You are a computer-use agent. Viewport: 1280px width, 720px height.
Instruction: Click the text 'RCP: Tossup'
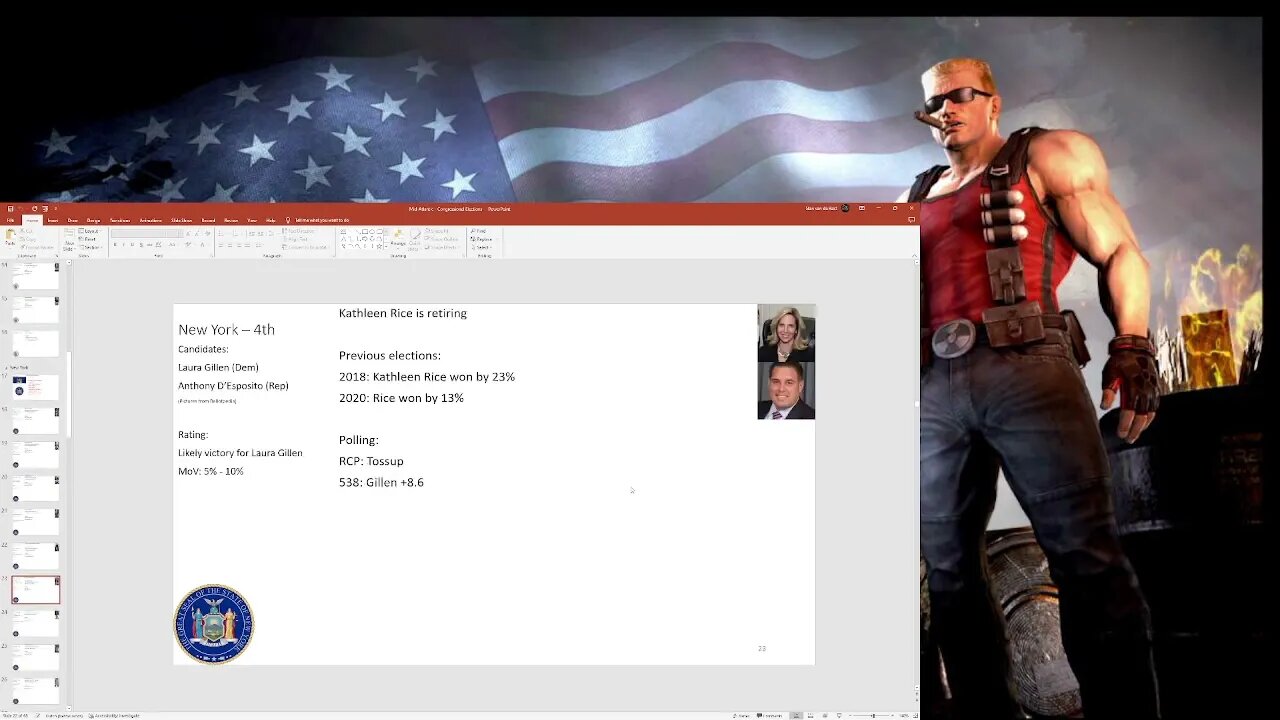[x=371, y=461]
